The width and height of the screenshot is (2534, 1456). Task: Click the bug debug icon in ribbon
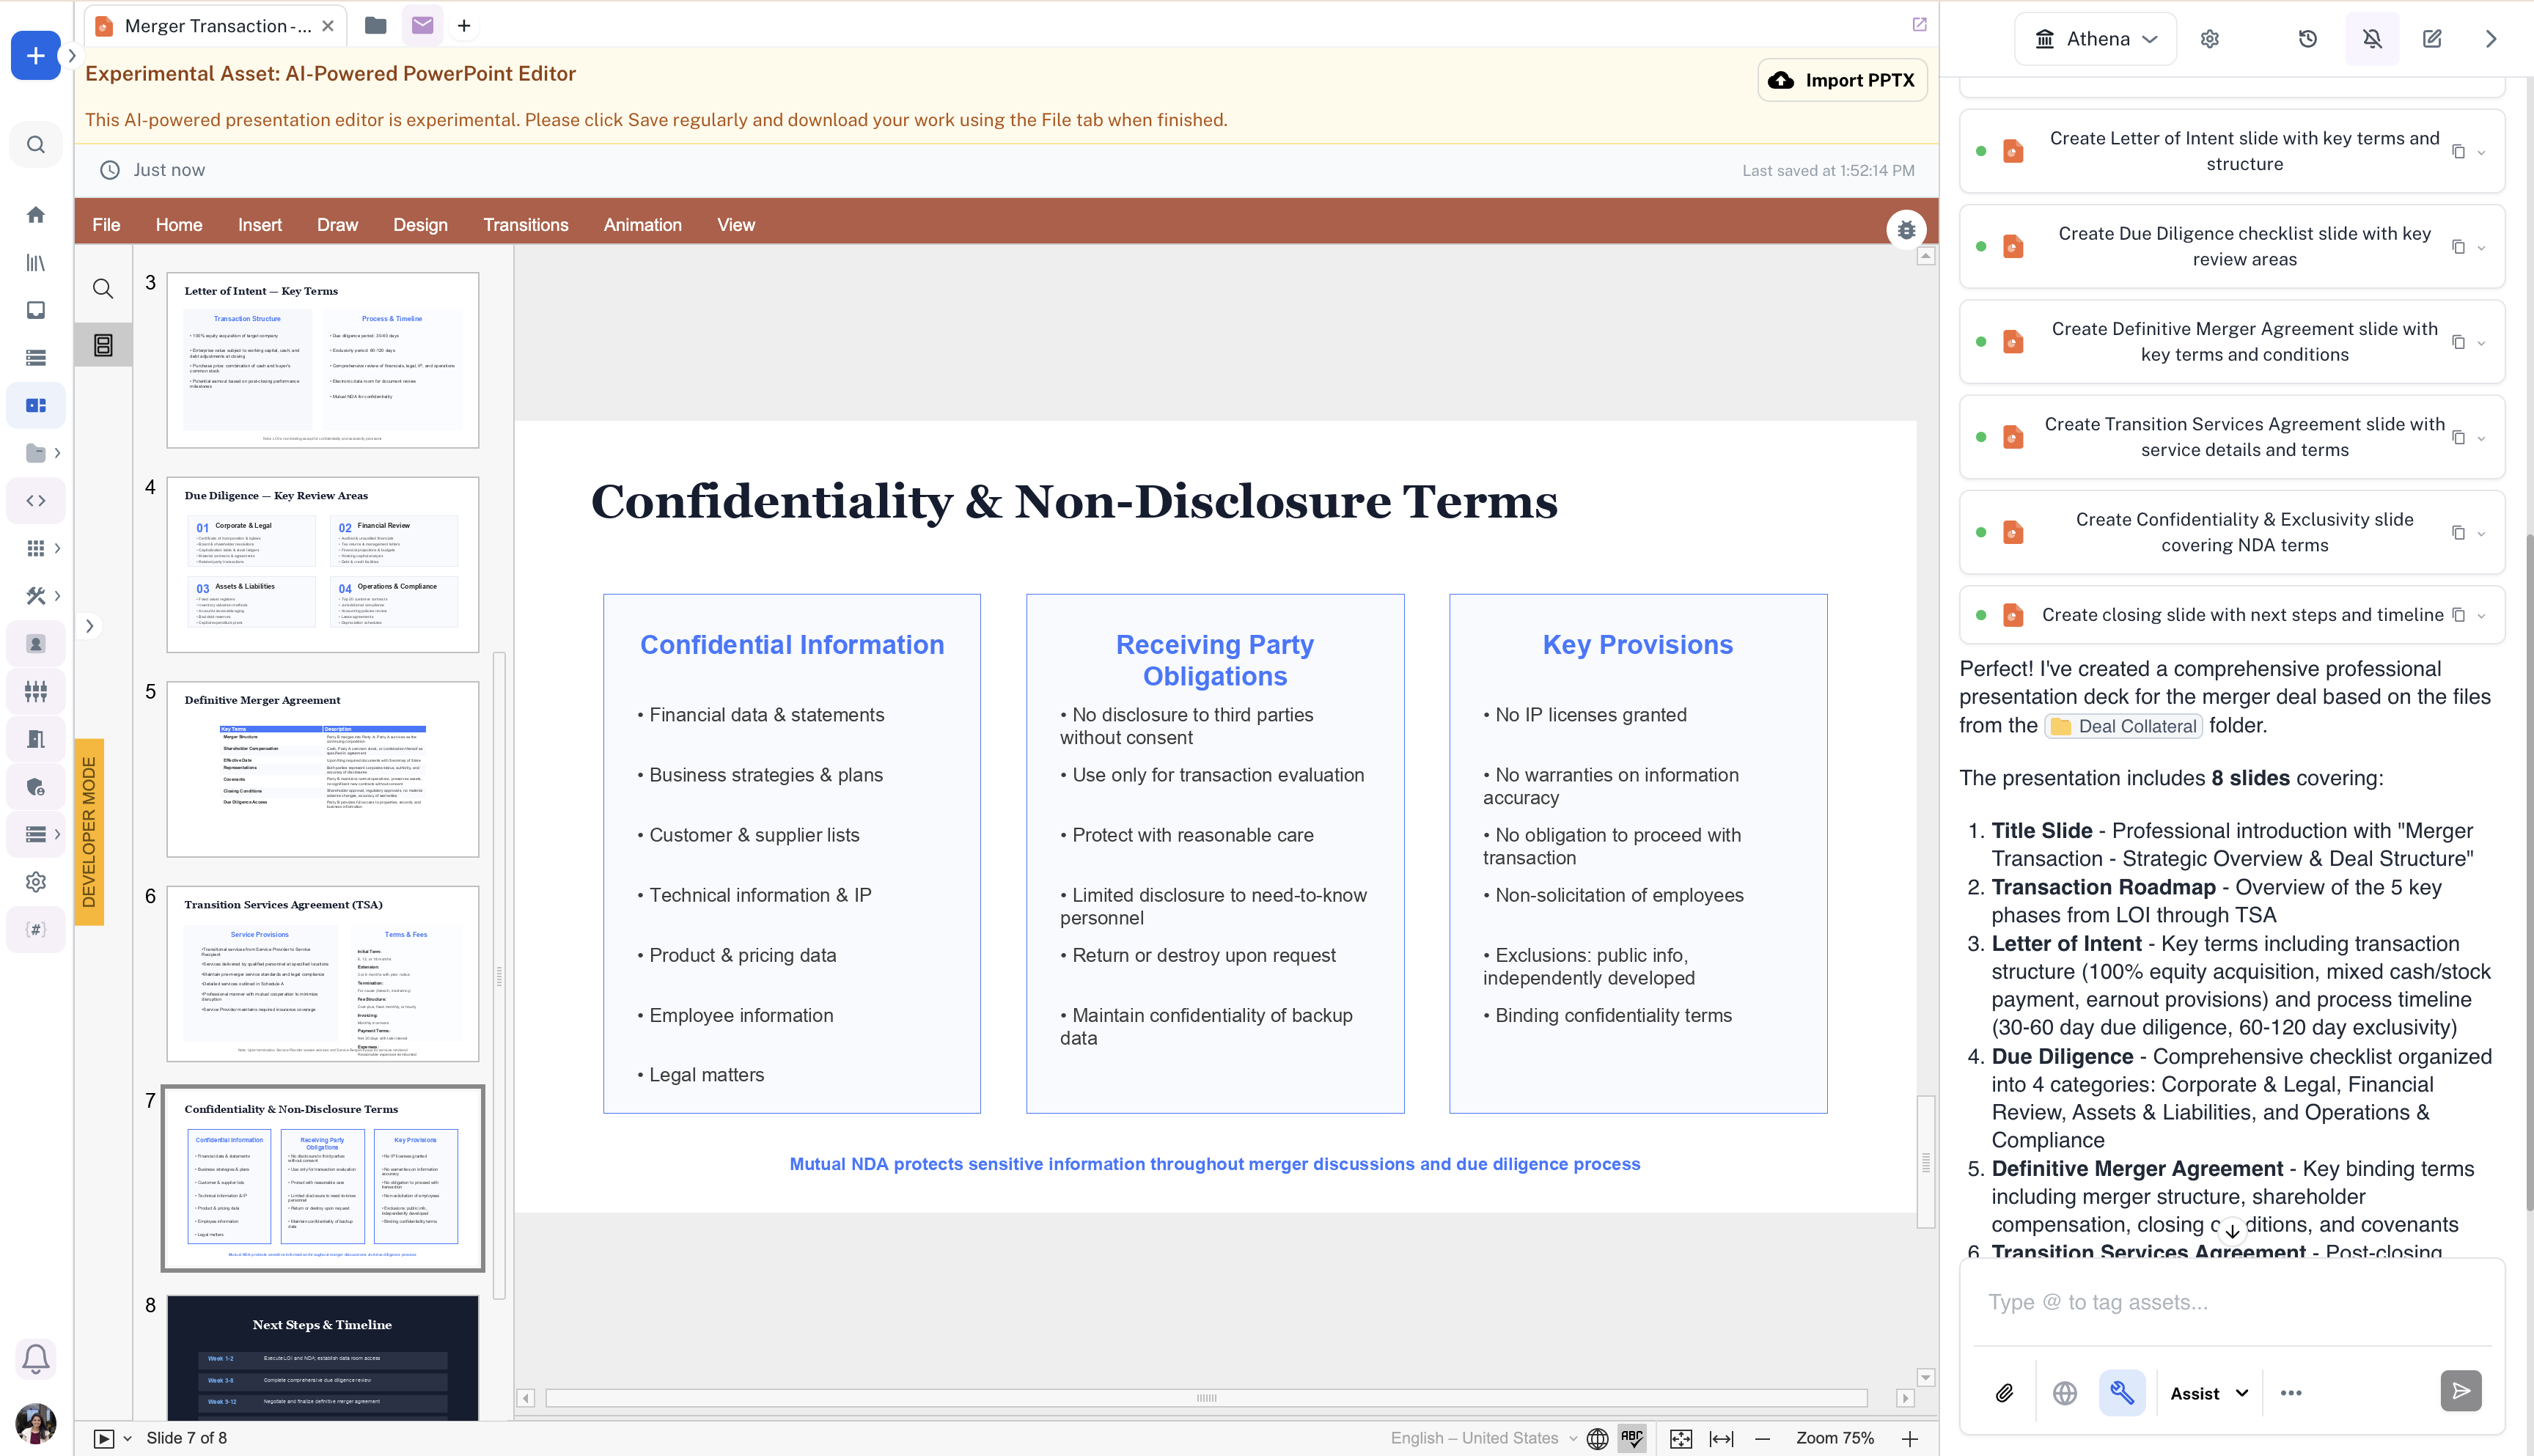1906,229
